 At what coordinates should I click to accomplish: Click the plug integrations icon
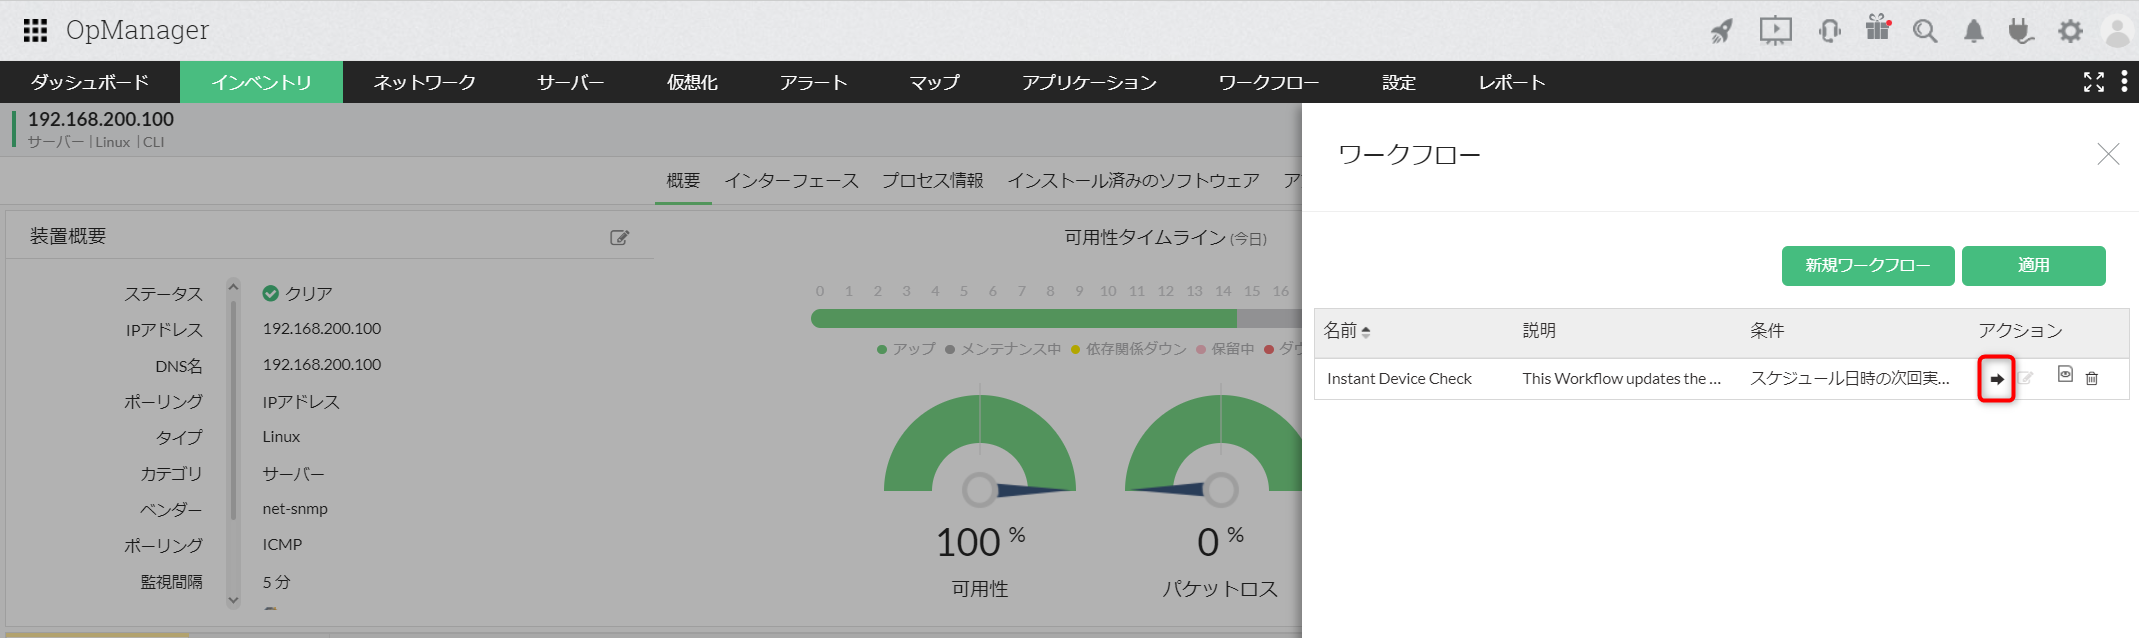coord(2020,31)
